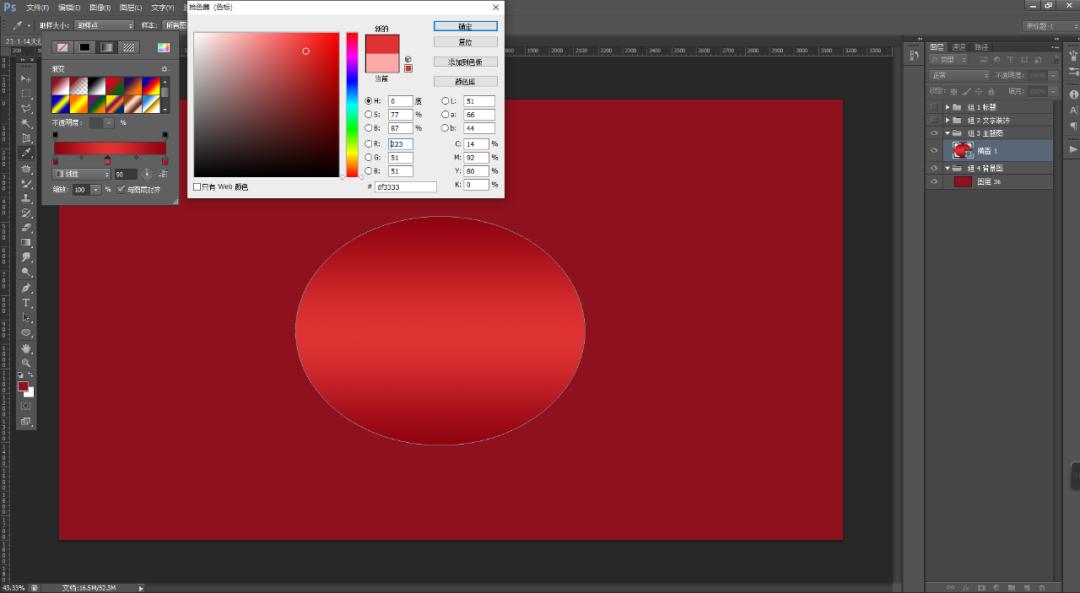
Task: Open the layer blend mode dropdown
Action: [x=959, y=75]
